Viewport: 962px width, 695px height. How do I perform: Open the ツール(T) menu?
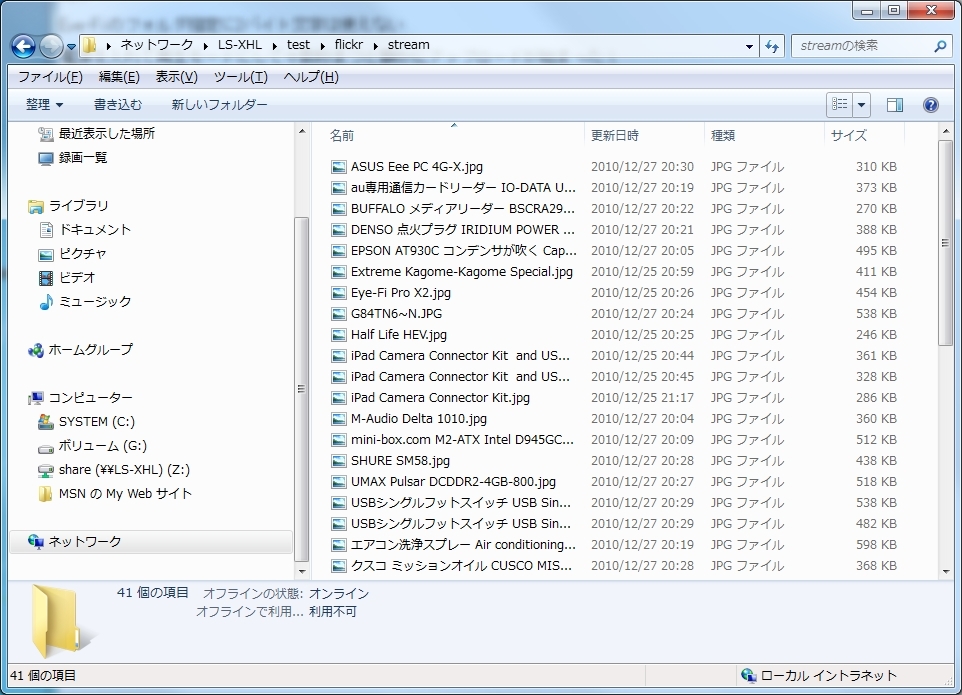[x=240, y=77]
